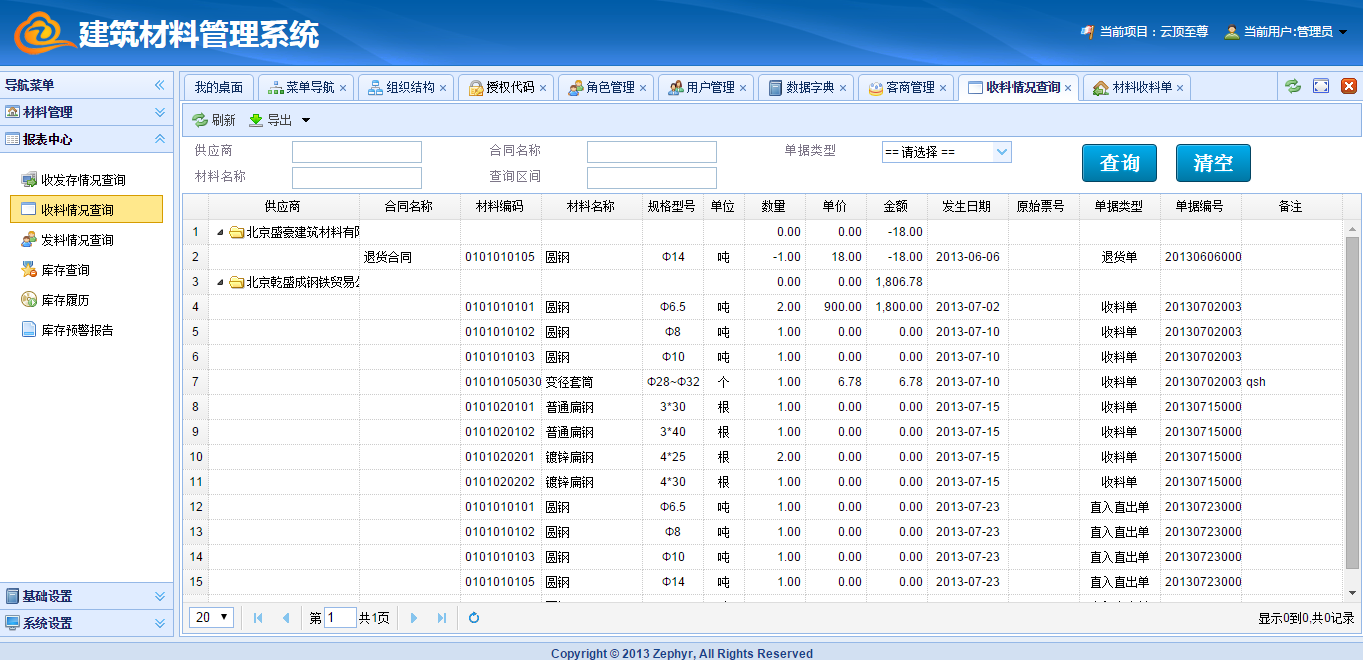Click the 查询区间 input field
Screen dimensions: 1363x660
pyautogui.click(x=652, y=178)
